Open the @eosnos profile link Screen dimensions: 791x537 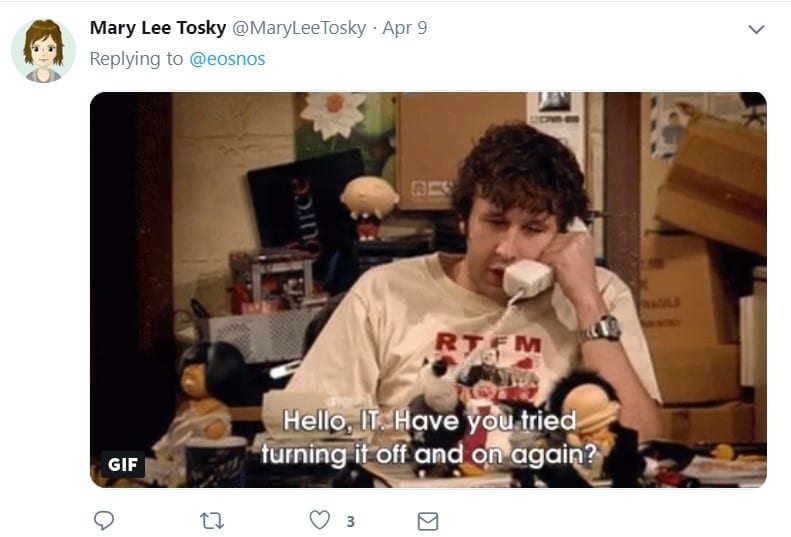coord(227,59)
